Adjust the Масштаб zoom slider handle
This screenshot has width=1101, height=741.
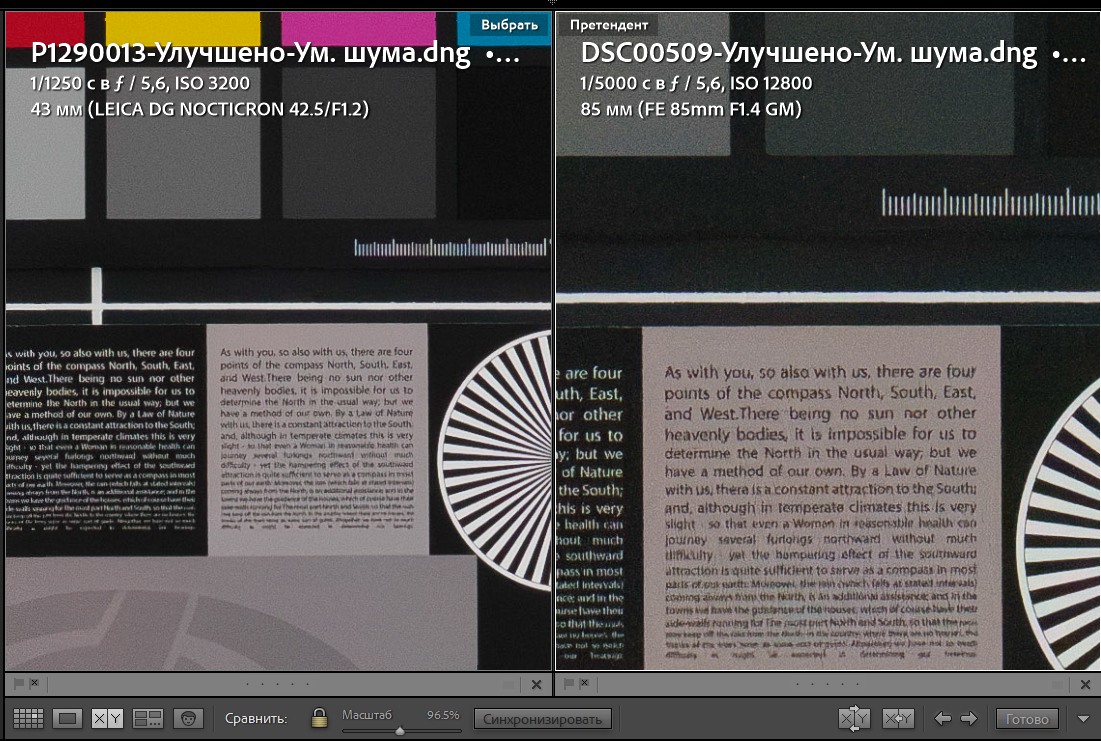400,731
